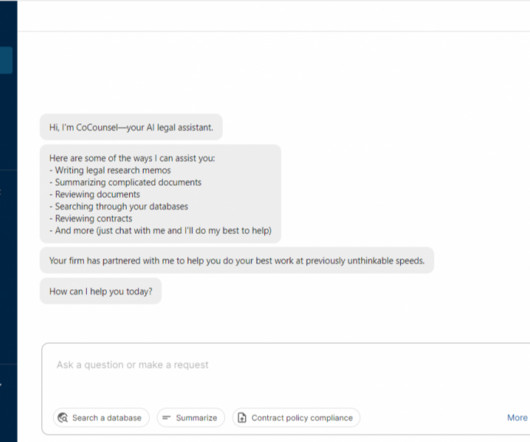The image size is (530, 442).
Task: Select the highlighted item in the dark sidebar
Action: click(6, 60)
